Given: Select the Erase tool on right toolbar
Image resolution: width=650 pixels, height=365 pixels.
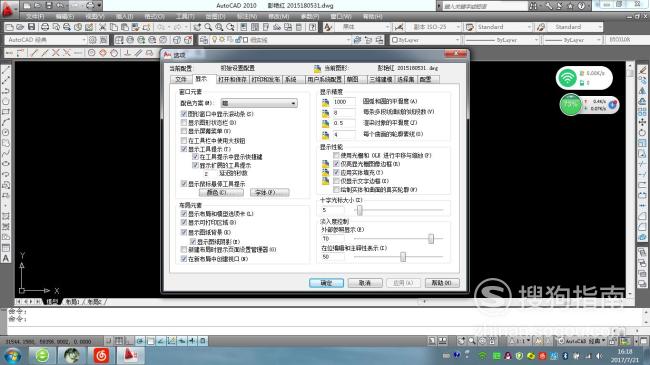Looking at the screenshot, I should [642, 70].
